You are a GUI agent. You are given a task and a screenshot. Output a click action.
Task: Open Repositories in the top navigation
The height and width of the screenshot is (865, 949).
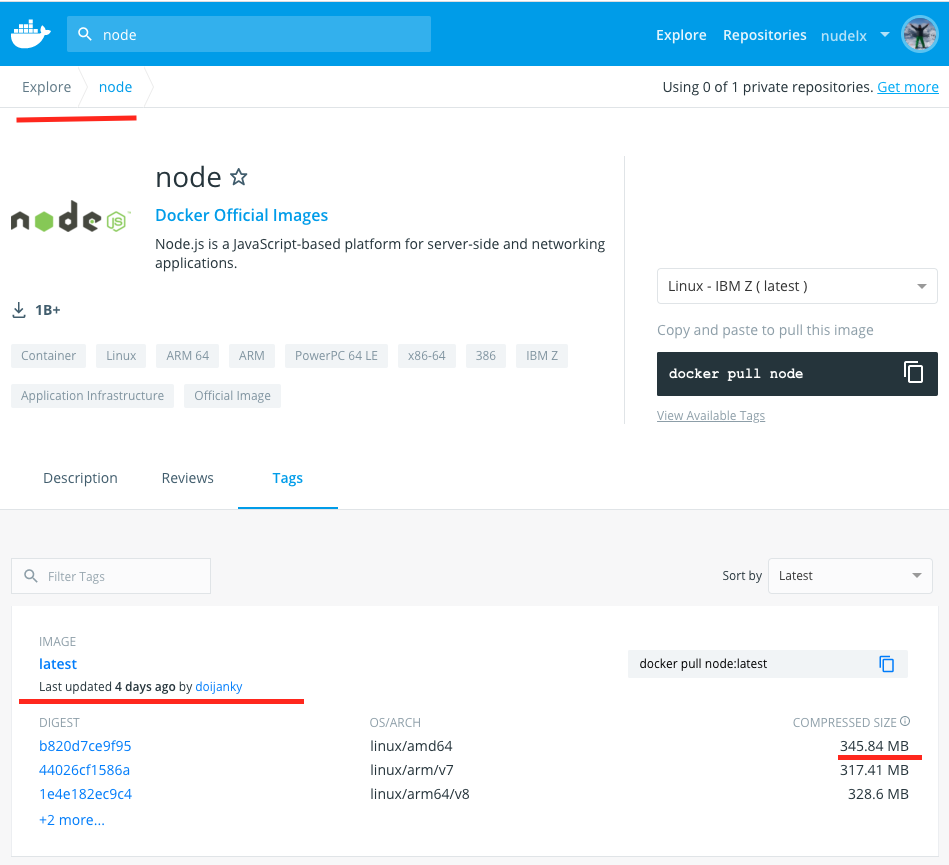[x=764, y=35]
